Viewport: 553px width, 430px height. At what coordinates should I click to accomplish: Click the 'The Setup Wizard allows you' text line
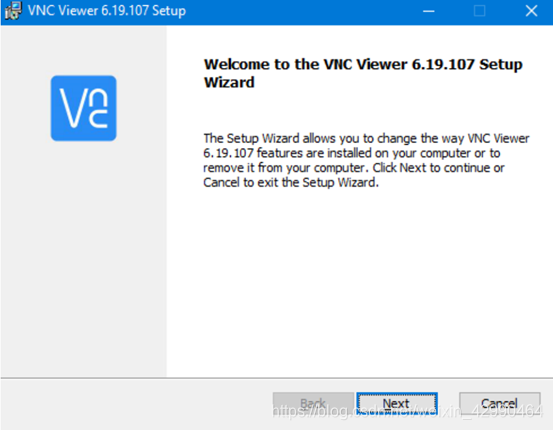(x=366, y=138)
